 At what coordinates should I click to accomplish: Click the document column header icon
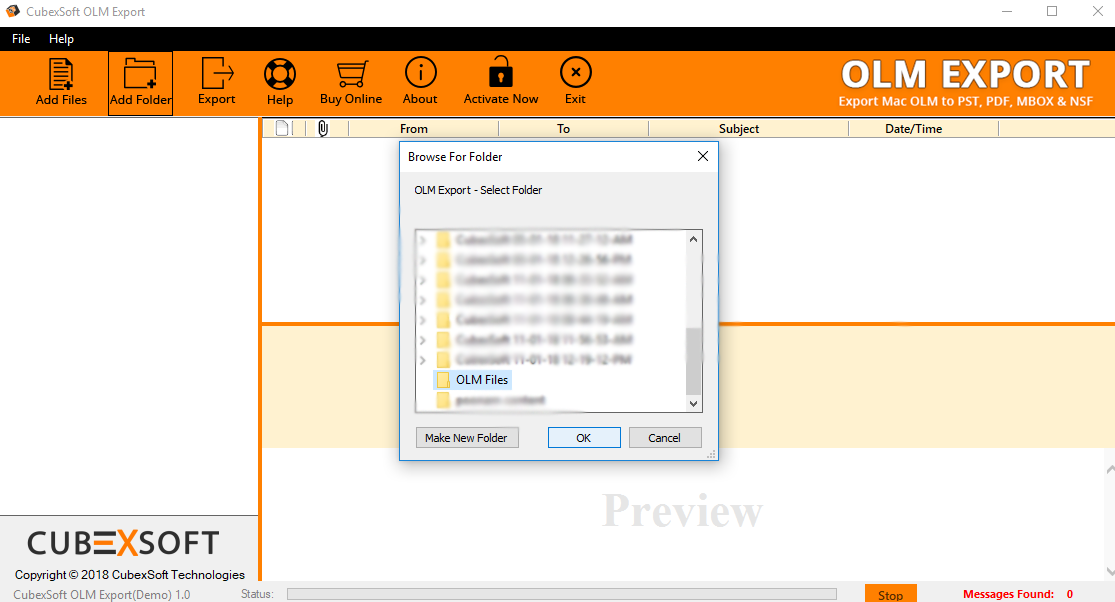282,129
